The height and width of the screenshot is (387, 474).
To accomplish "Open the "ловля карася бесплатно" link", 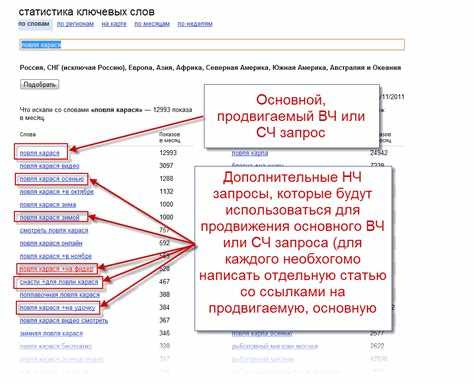I will (55, 346).
